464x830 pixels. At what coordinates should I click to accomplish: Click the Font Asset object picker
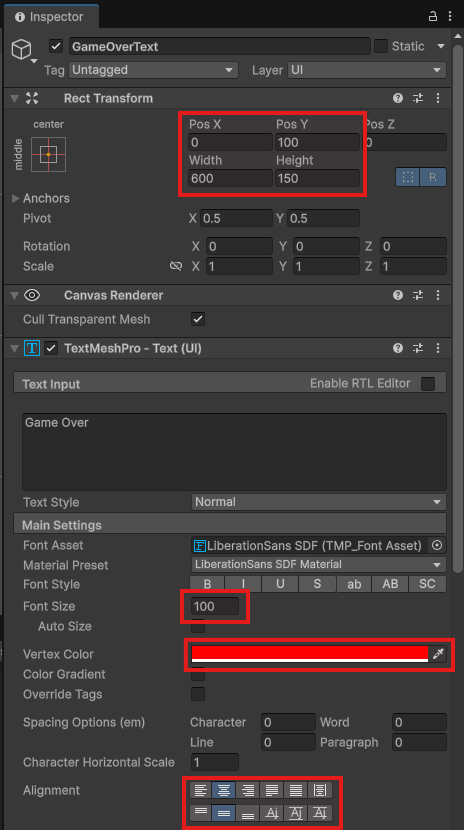pyautogui.click(x=437, y=545)
